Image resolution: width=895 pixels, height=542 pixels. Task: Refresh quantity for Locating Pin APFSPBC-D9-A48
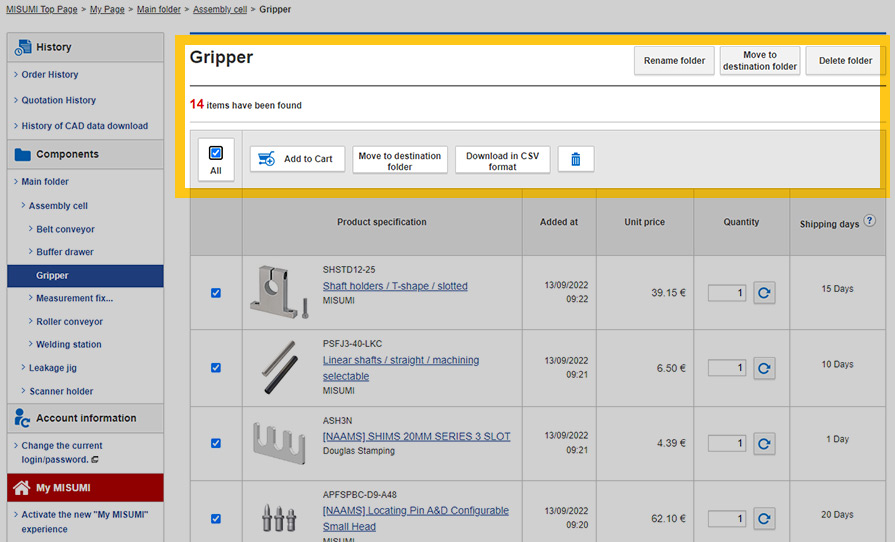[x=764, y=518]
